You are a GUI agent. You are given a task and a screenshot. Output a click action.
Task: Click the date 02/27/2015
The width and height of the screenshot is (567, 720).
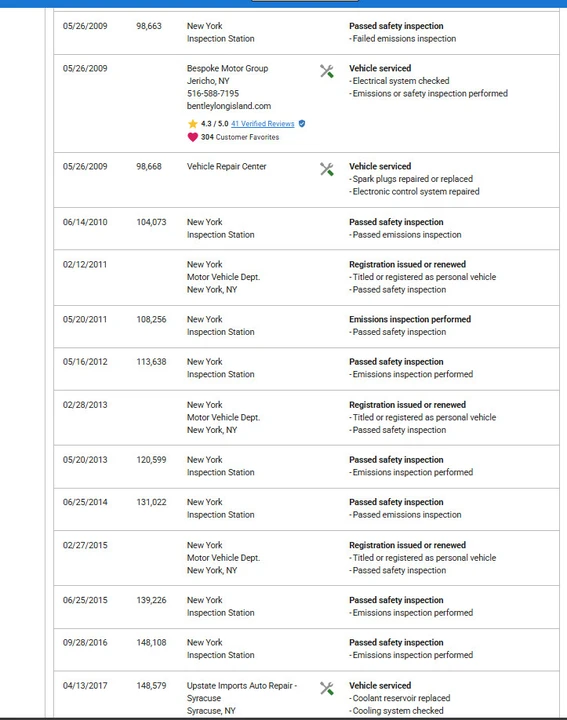(x=85, y=546)
